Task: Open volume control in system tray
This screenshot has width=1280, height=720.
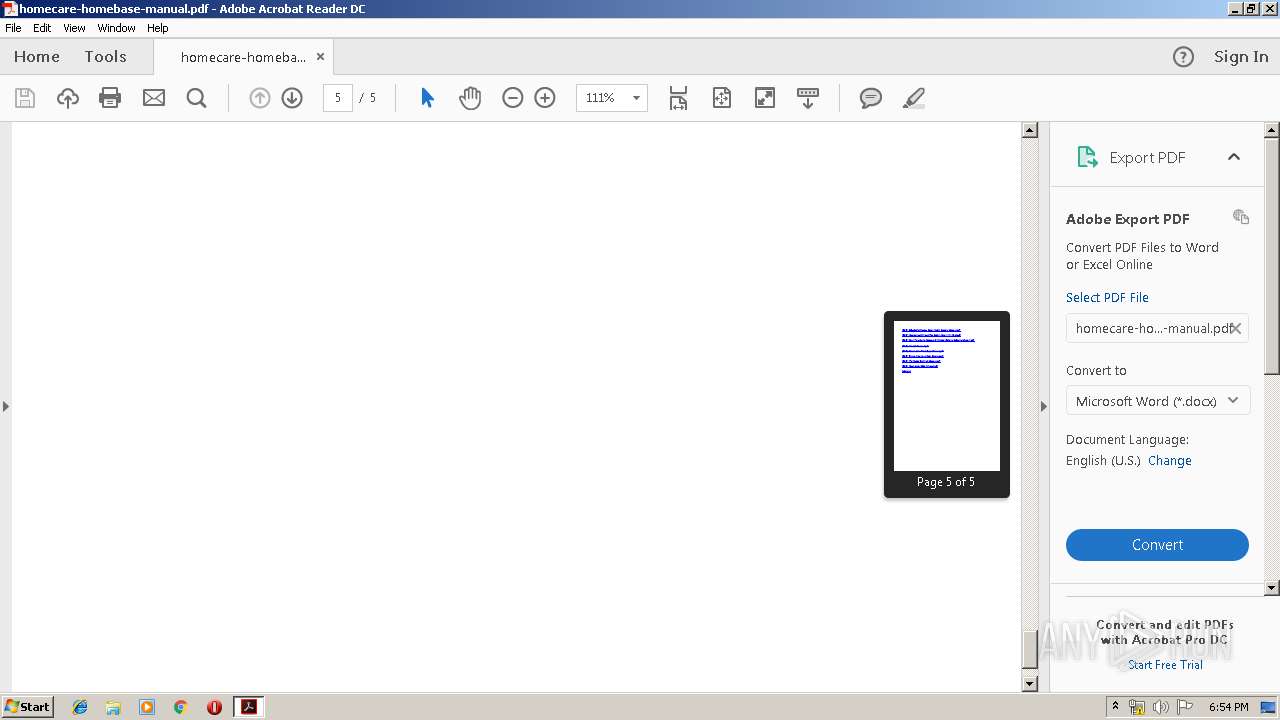Action: click(1160, 707)
